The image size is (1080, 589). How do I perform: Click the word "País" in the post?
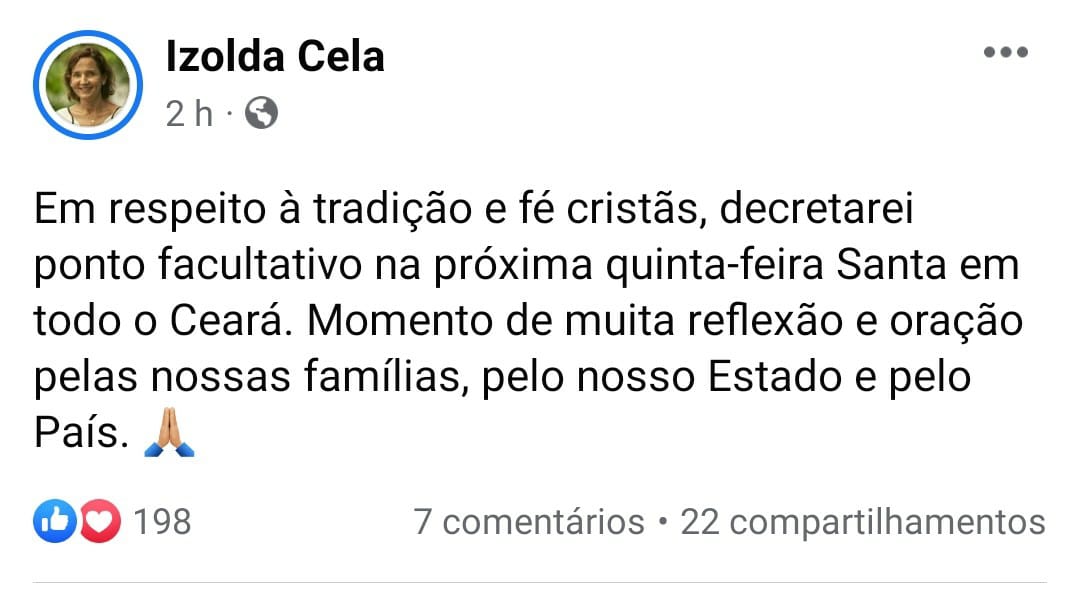tap(80, 433)
